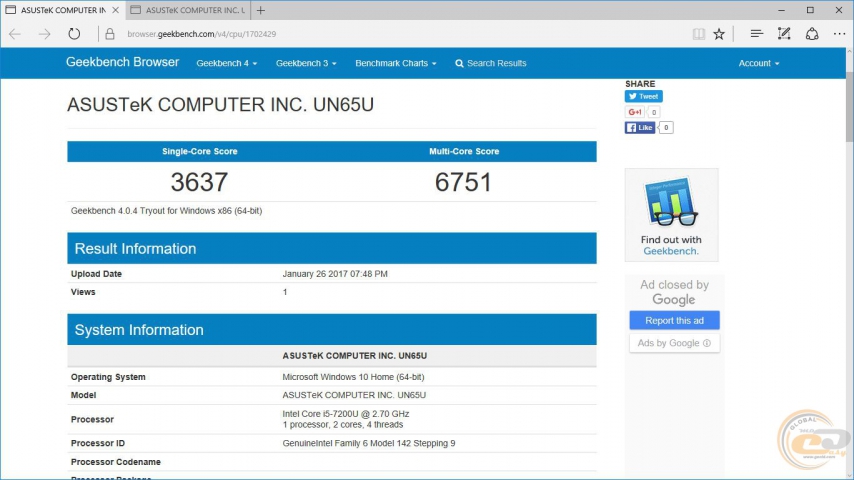Go back to the previous page
This screenshot has height=480, width=854.
coord(15,34)
